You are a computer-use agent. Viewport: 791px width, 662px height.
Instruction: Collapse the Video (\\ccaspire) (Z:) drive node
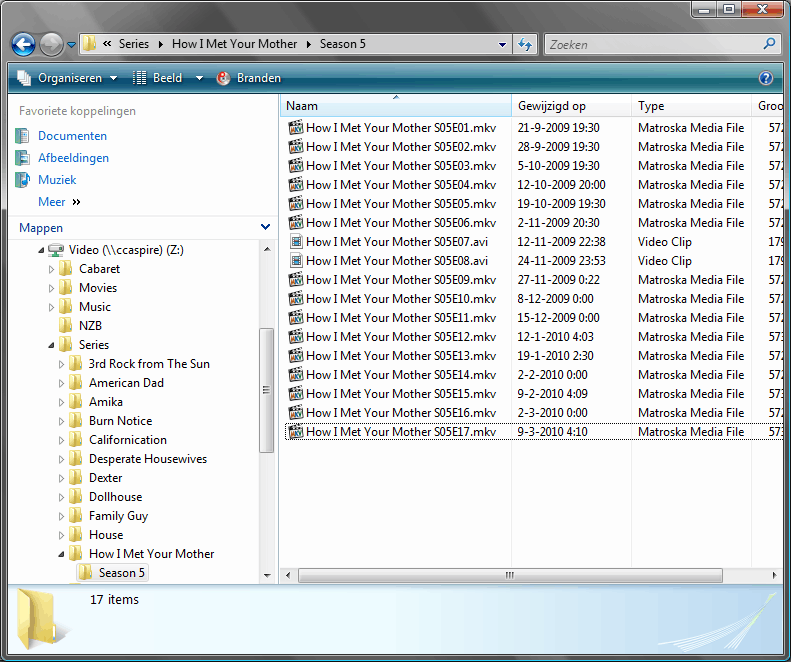41,250
